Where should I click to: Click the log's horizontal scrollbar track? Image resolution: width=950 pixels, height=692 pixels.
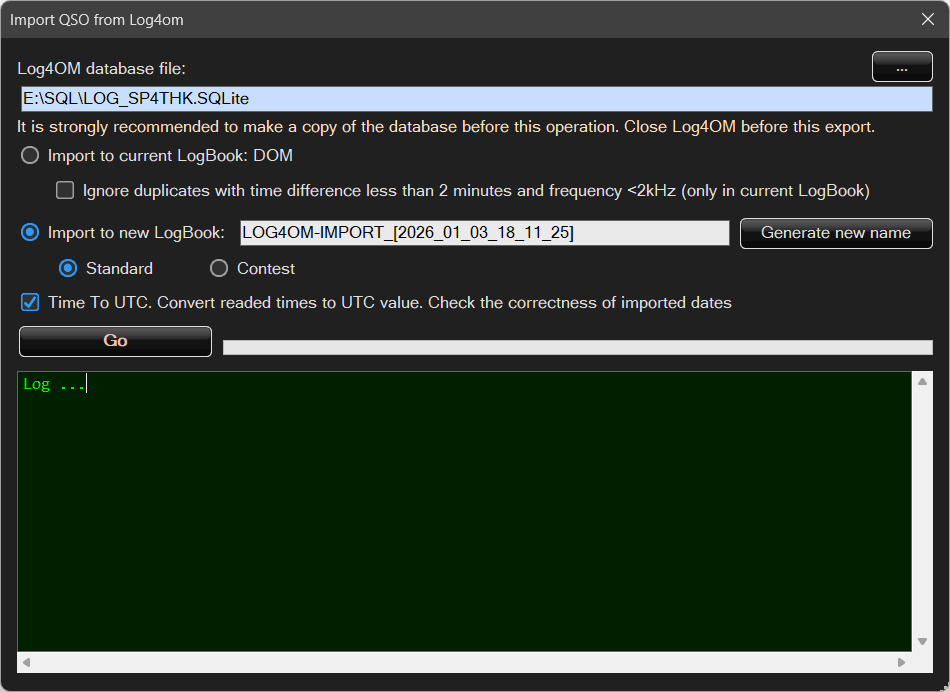(464, 662)
